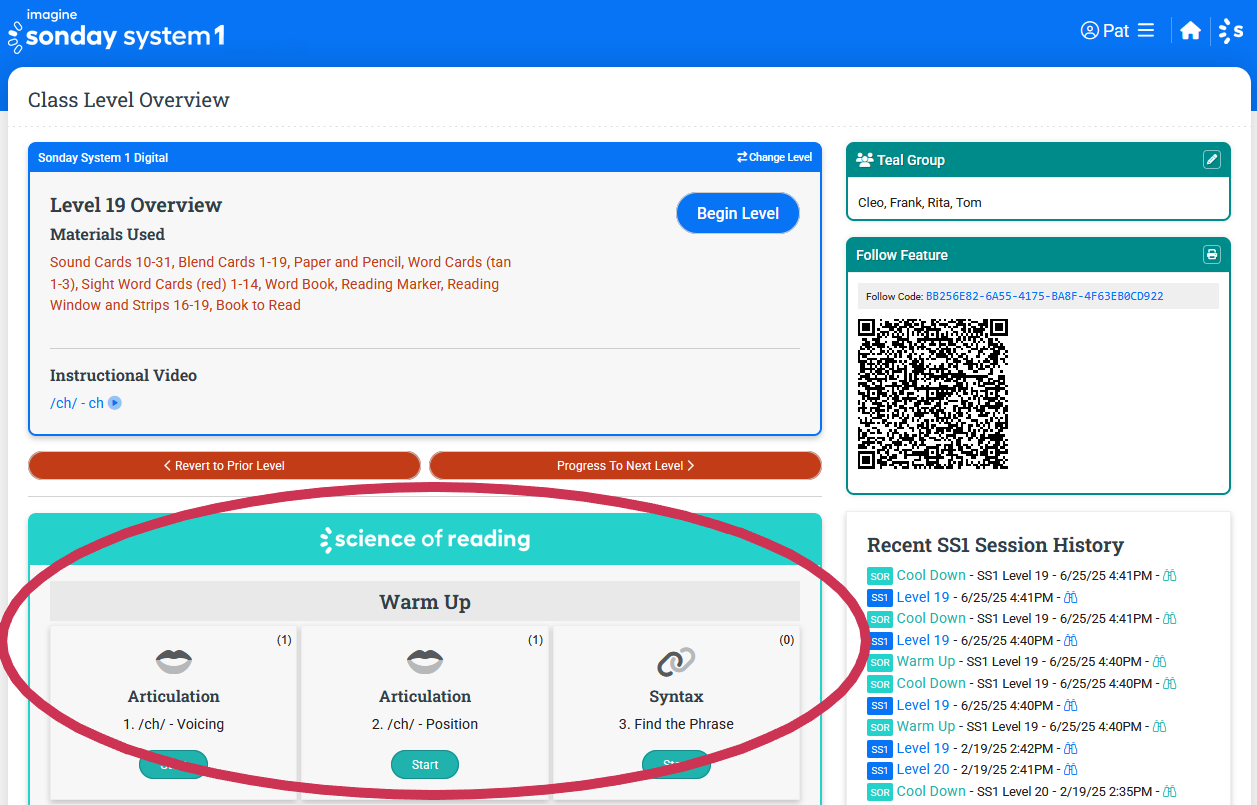This screenshot has width=1257, height=805.
Task: Click the Level 19 Overview heading
Action: point(136,205)
